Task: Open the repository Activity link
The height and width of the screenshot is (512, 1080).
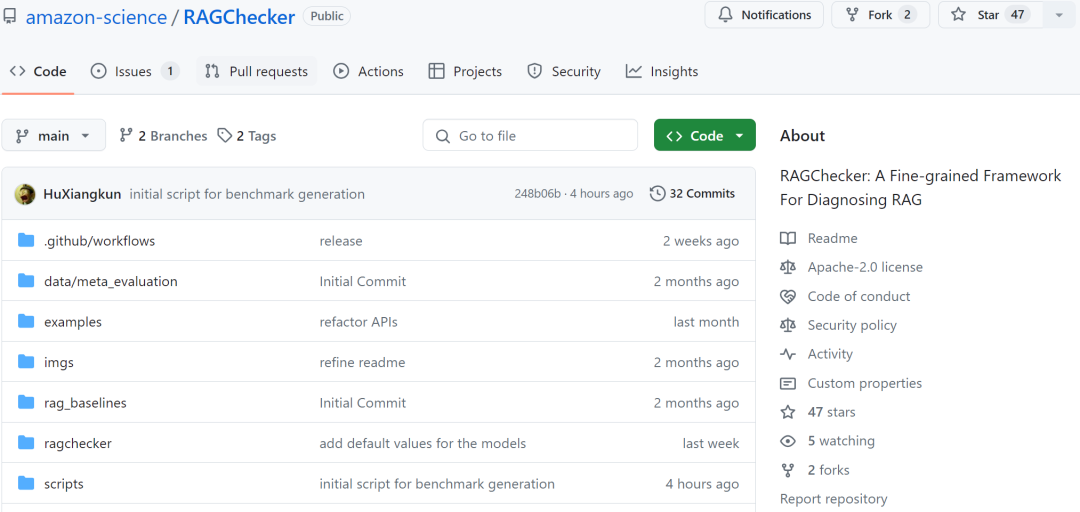Action: pos(830,354)
